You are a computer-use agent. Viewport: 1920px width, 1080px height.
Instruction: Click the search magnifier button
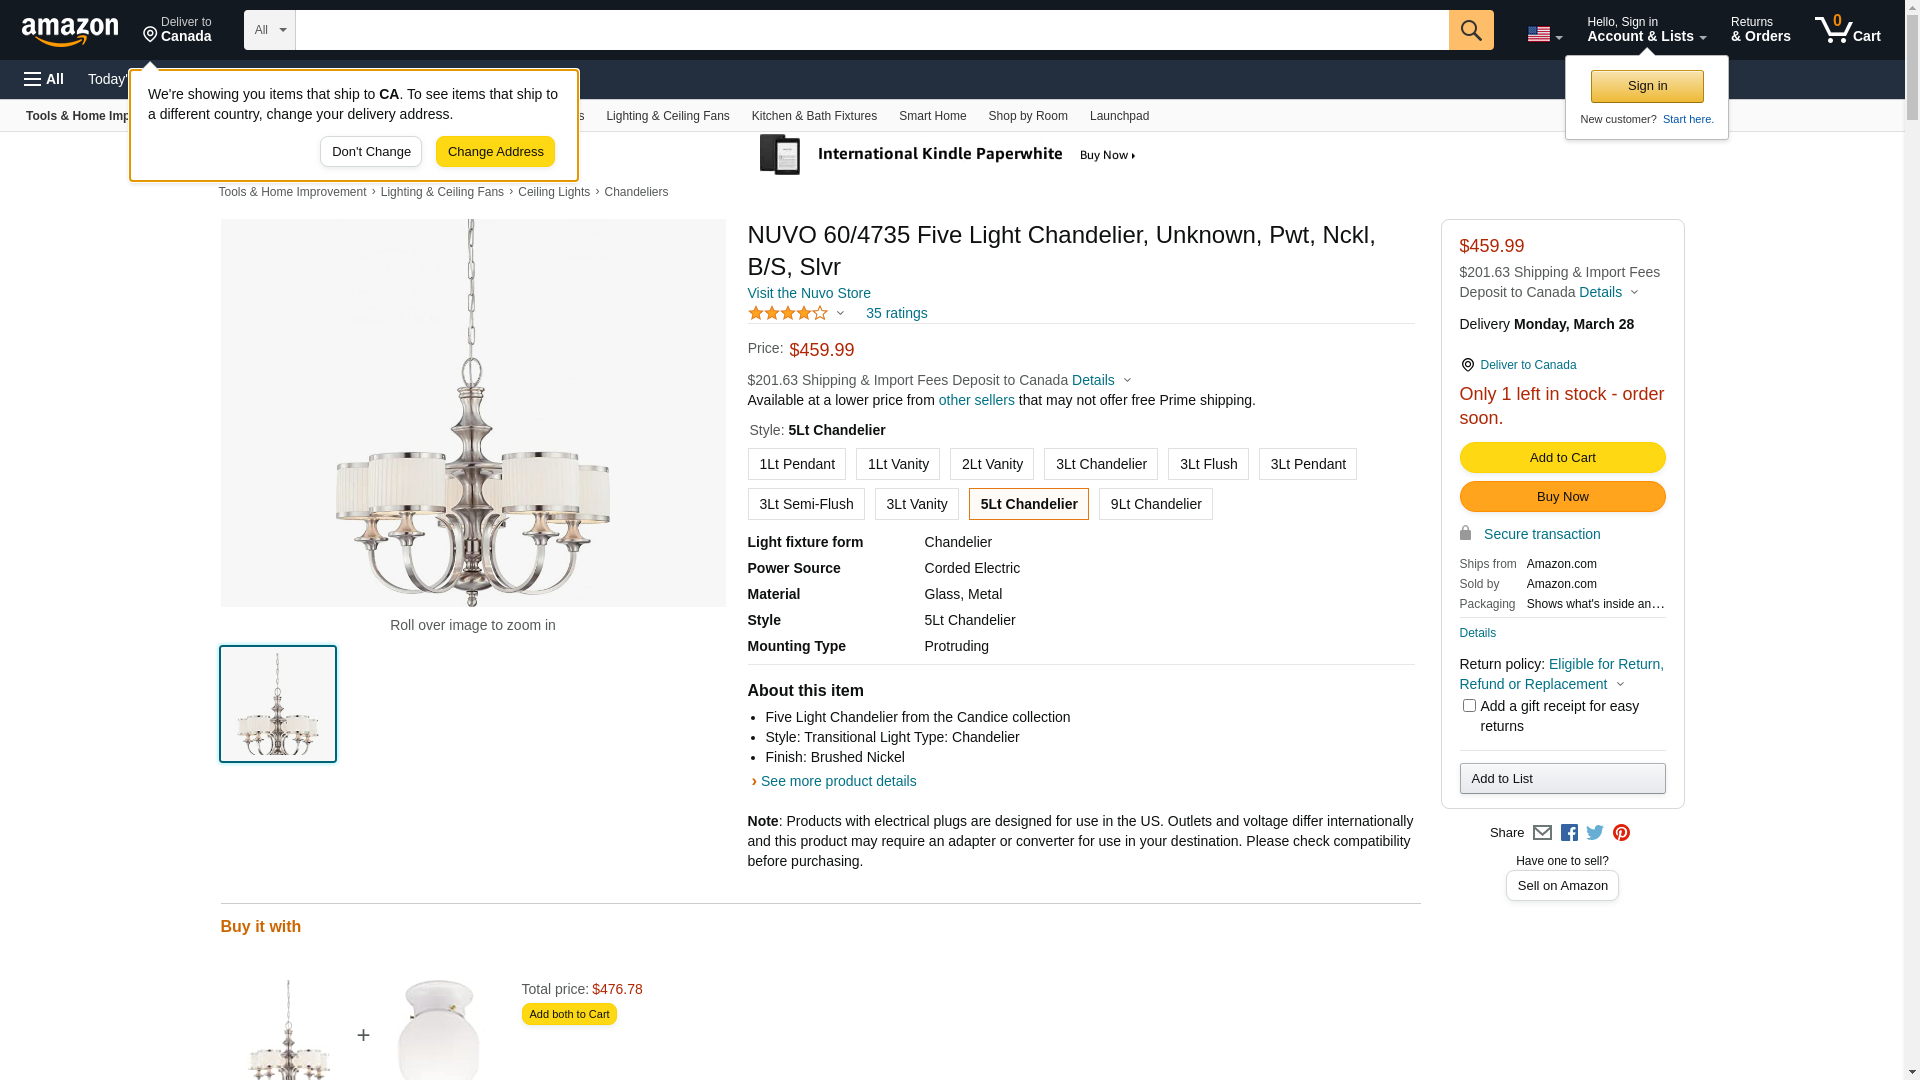(1470, 30)
